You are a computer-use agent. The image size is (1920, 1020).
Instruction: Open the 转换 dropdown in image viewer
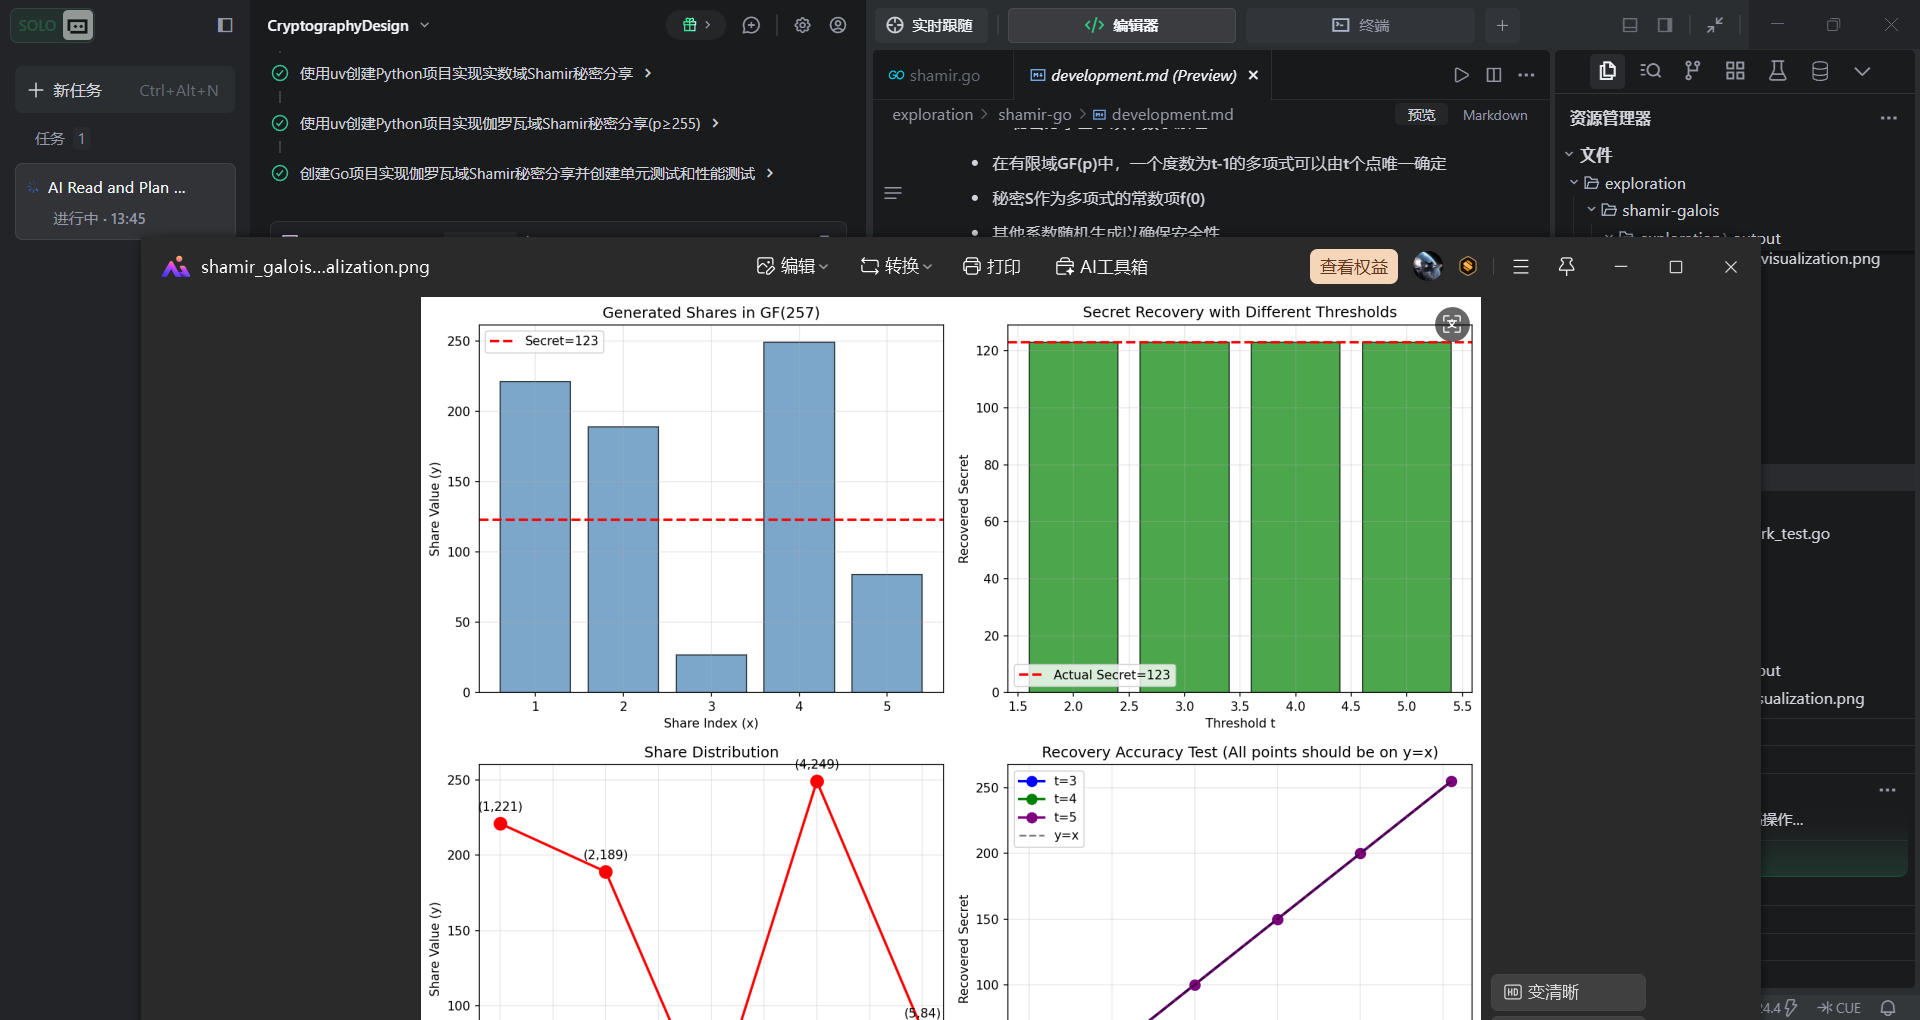[896, 266]
